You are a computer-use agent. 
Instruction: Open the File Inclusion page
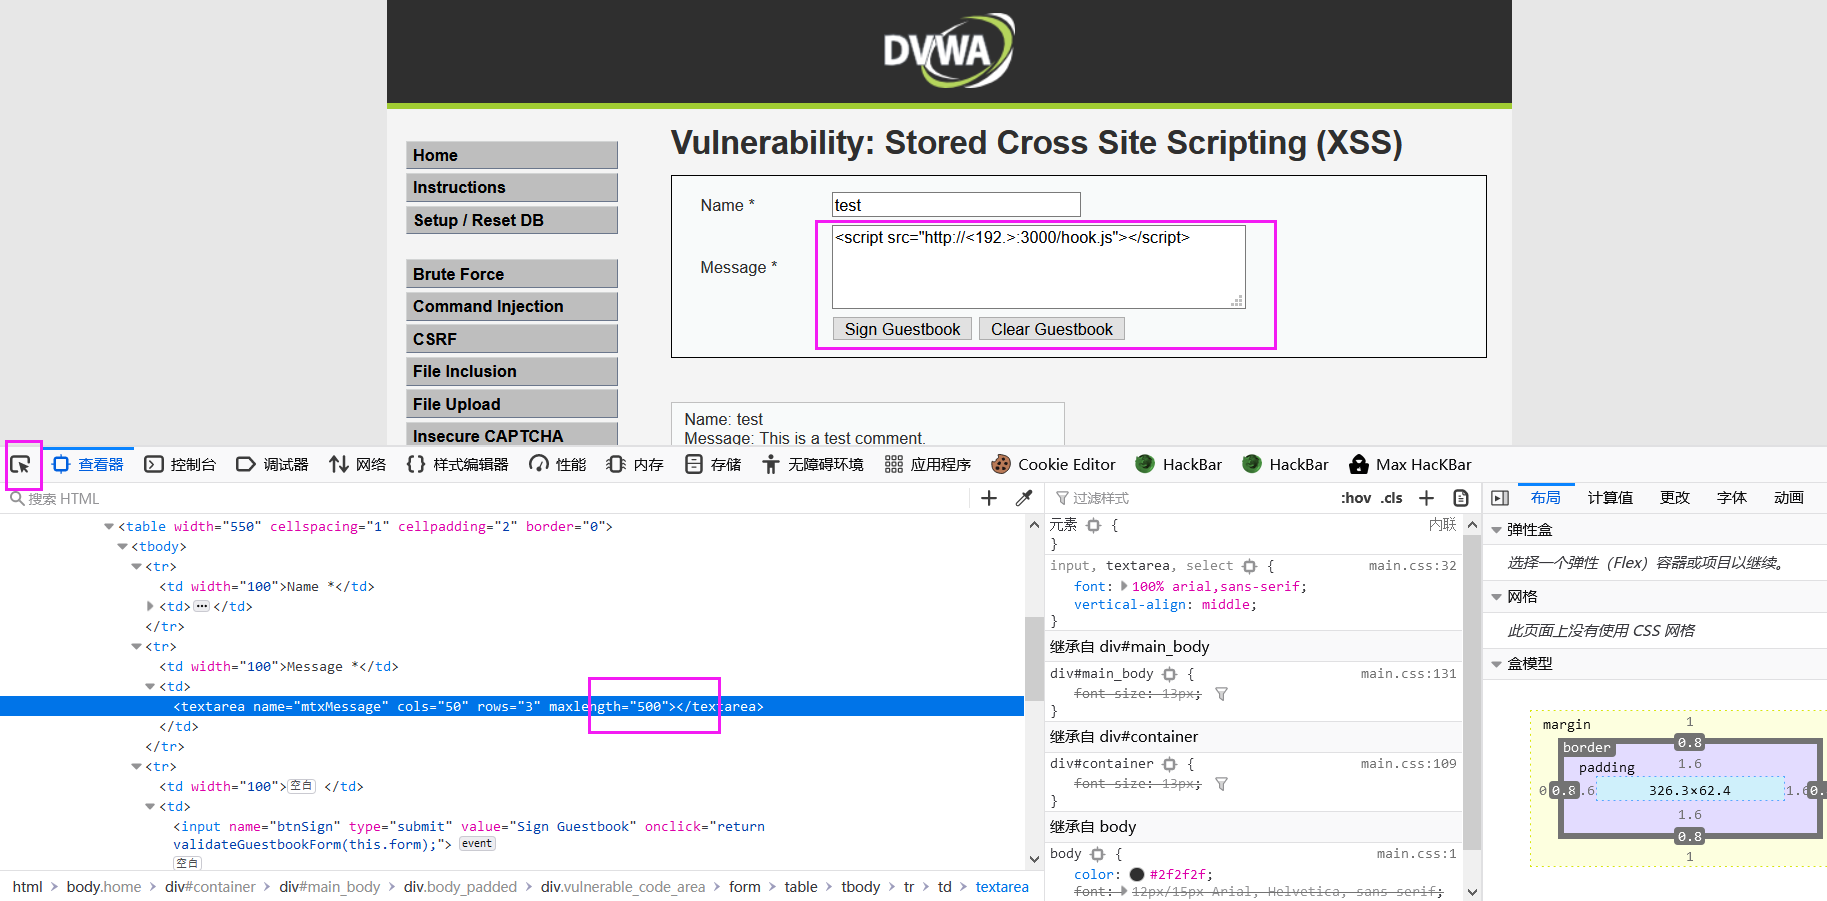coord(512,371)
